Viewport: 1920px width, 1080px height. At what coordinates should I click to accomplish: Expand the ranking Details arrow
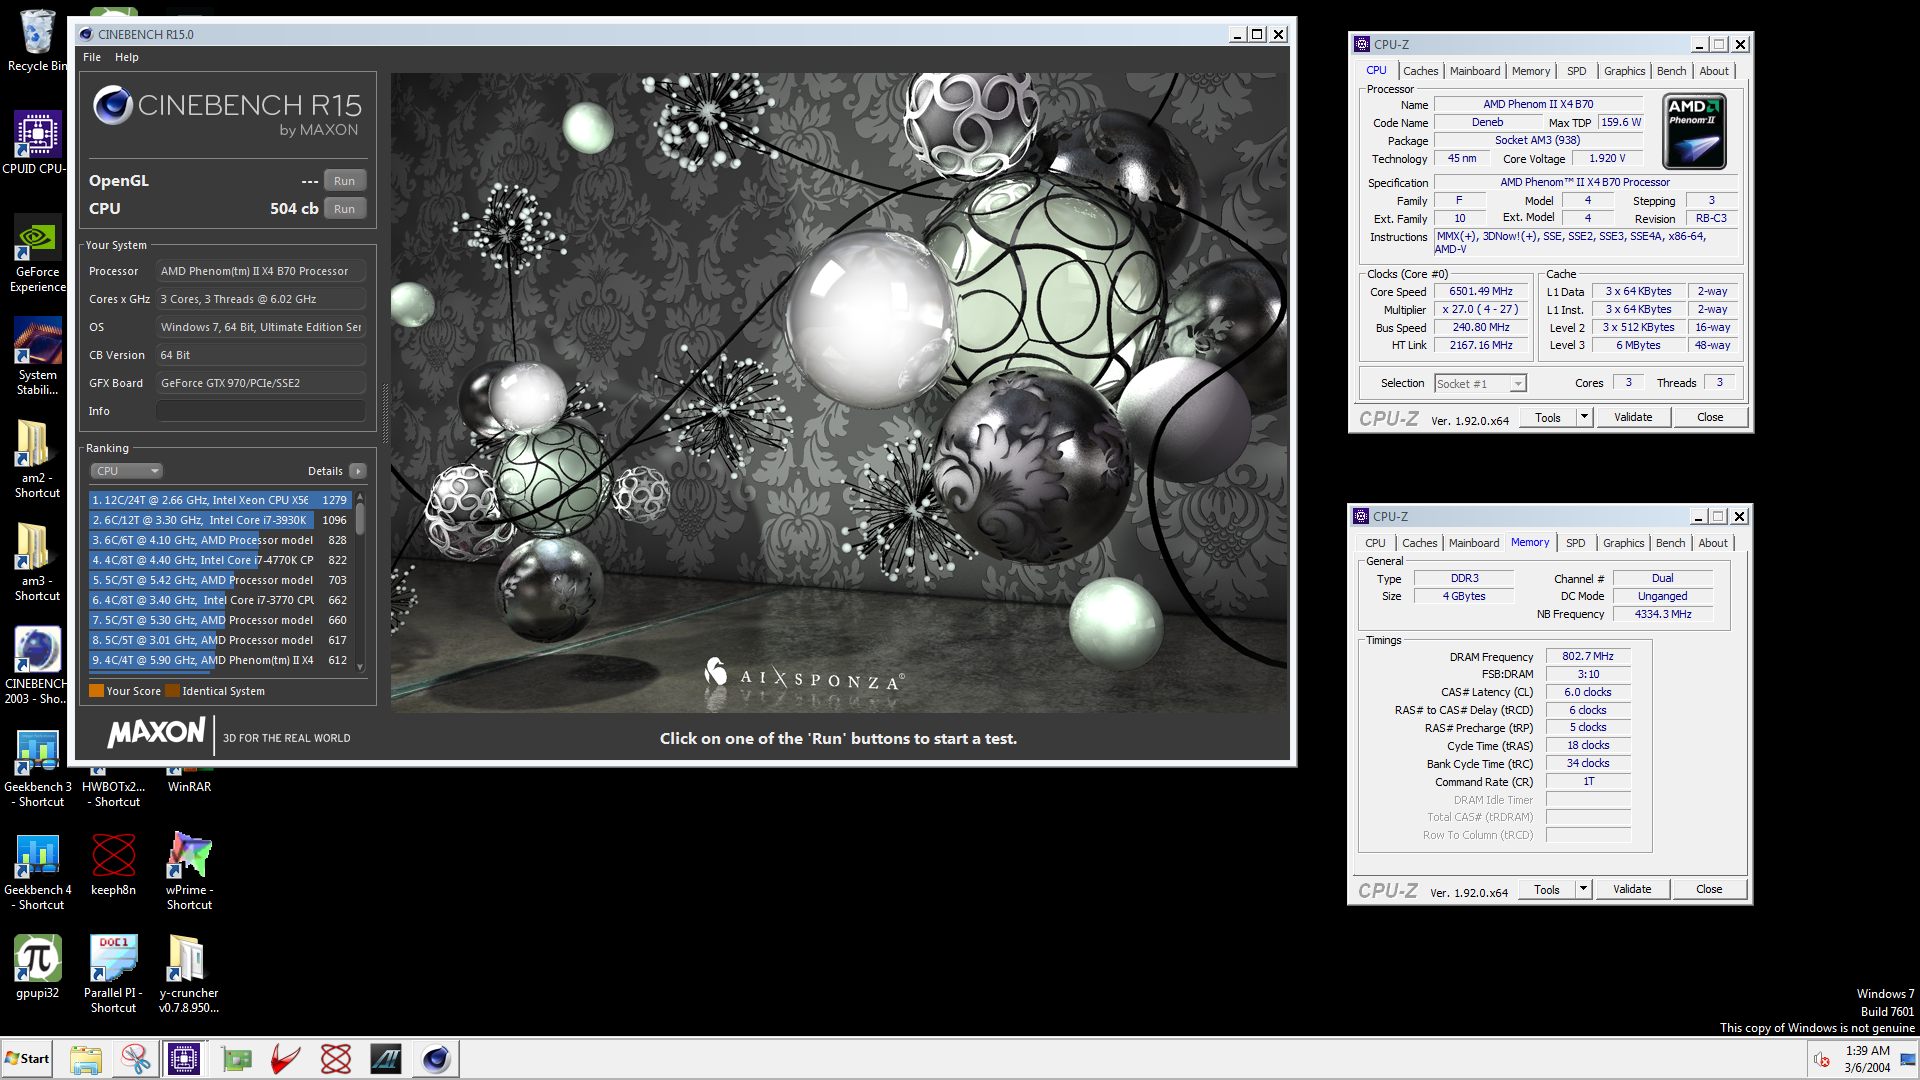point(357,471)
